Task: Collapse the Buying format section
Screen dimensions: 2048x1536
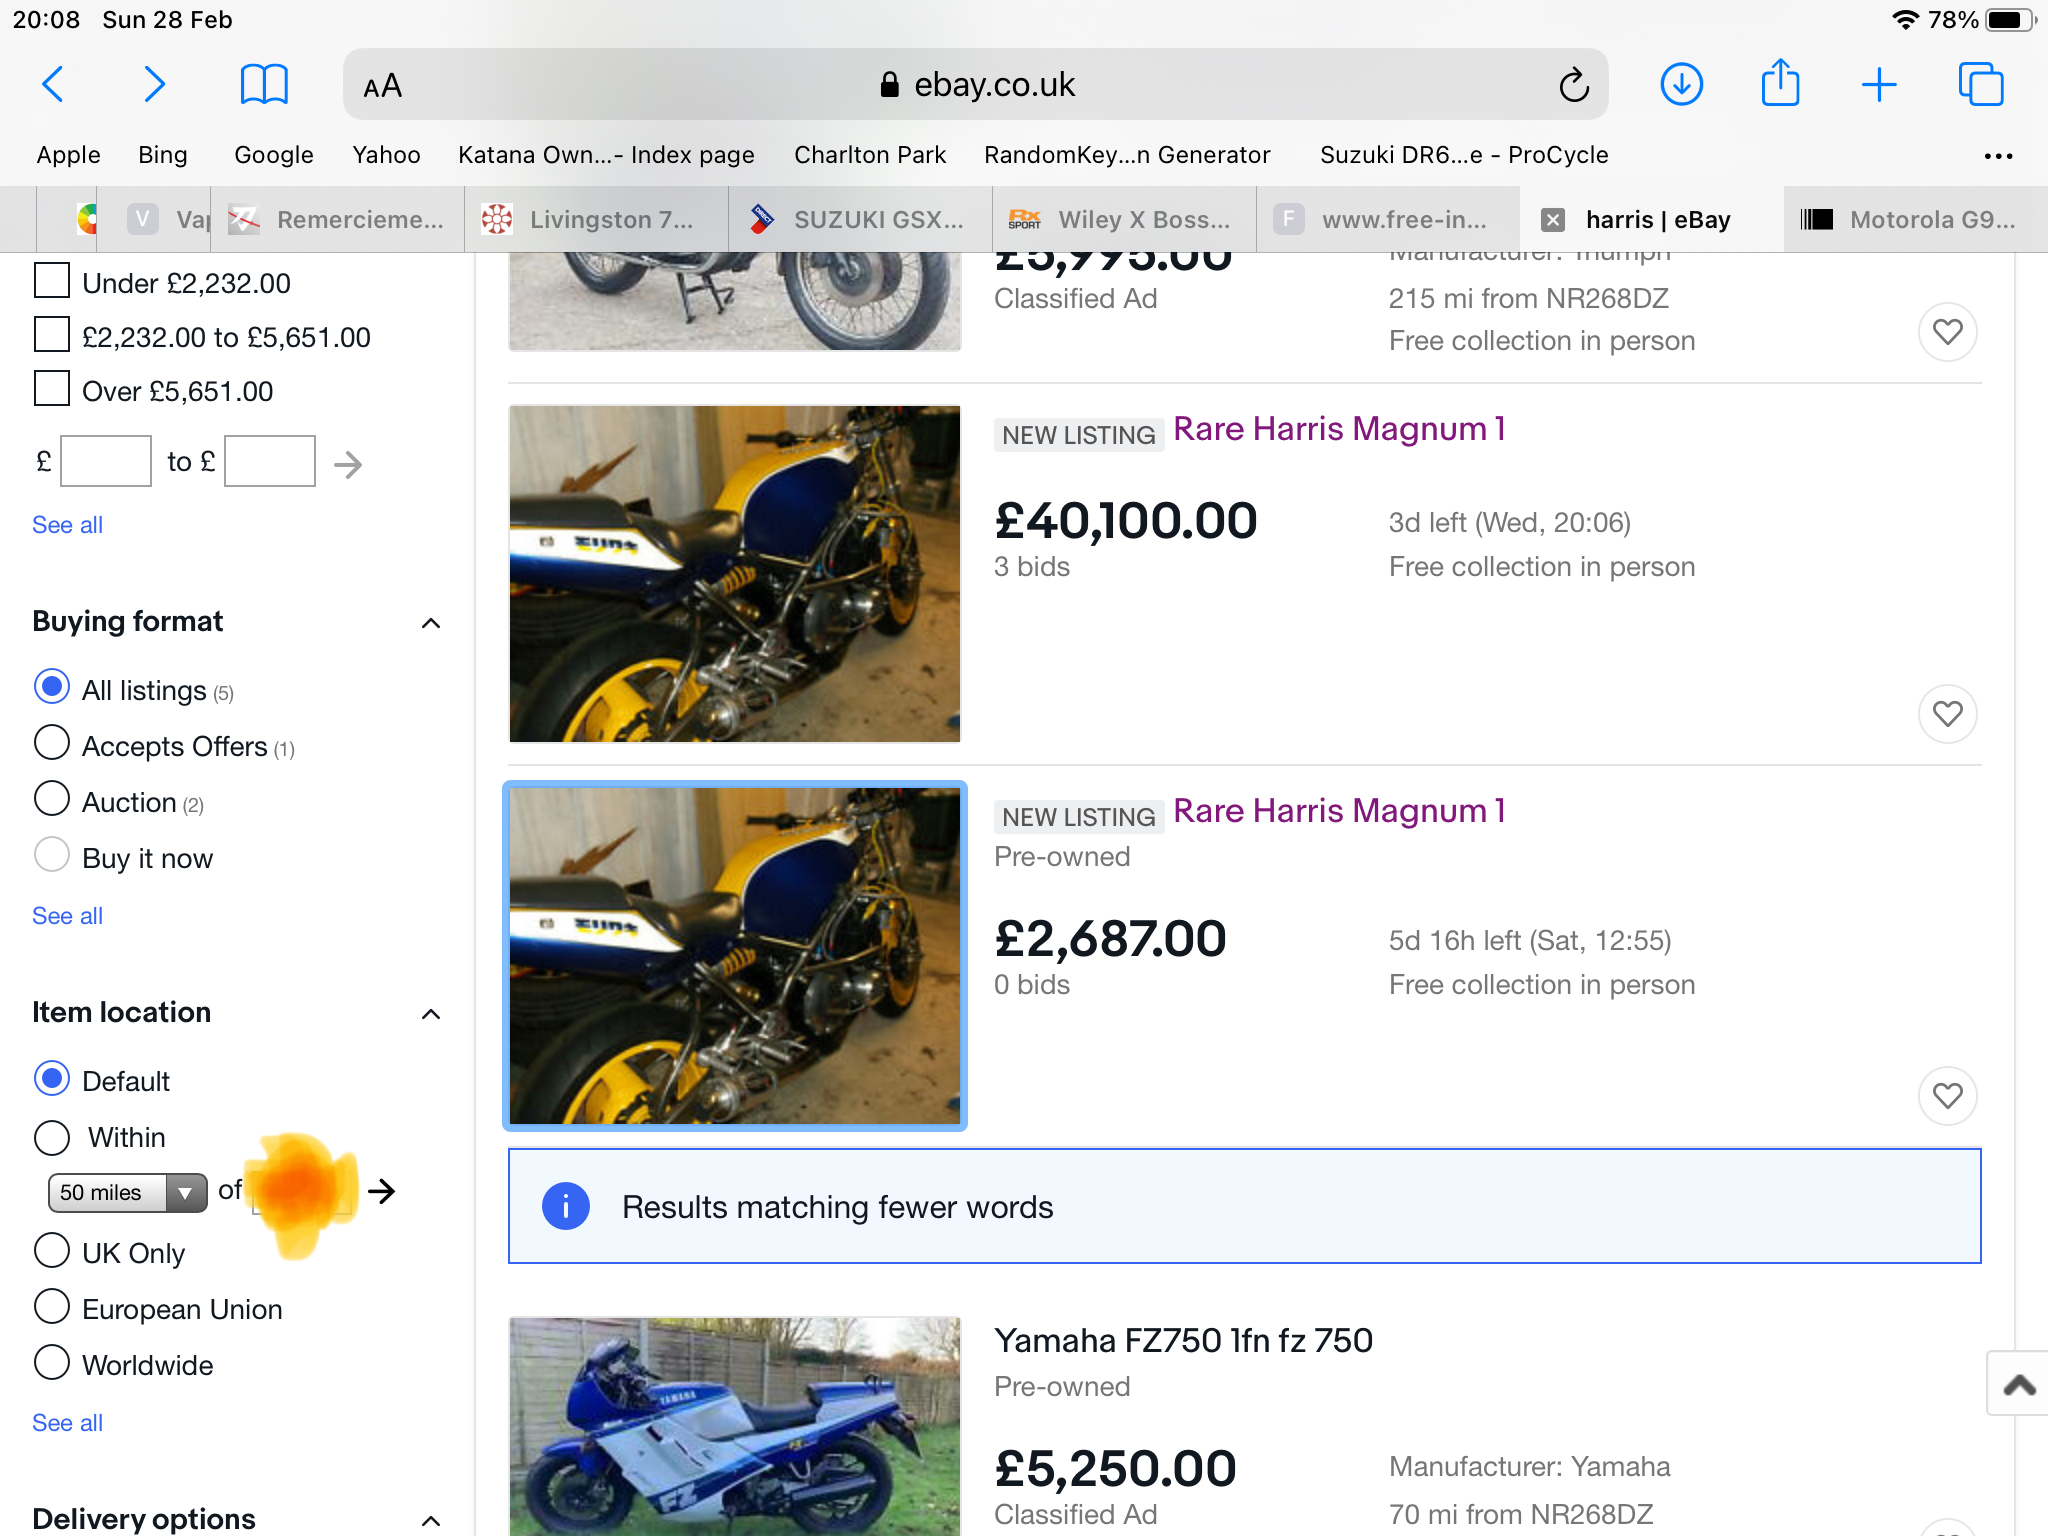Action: click(431, 623)
